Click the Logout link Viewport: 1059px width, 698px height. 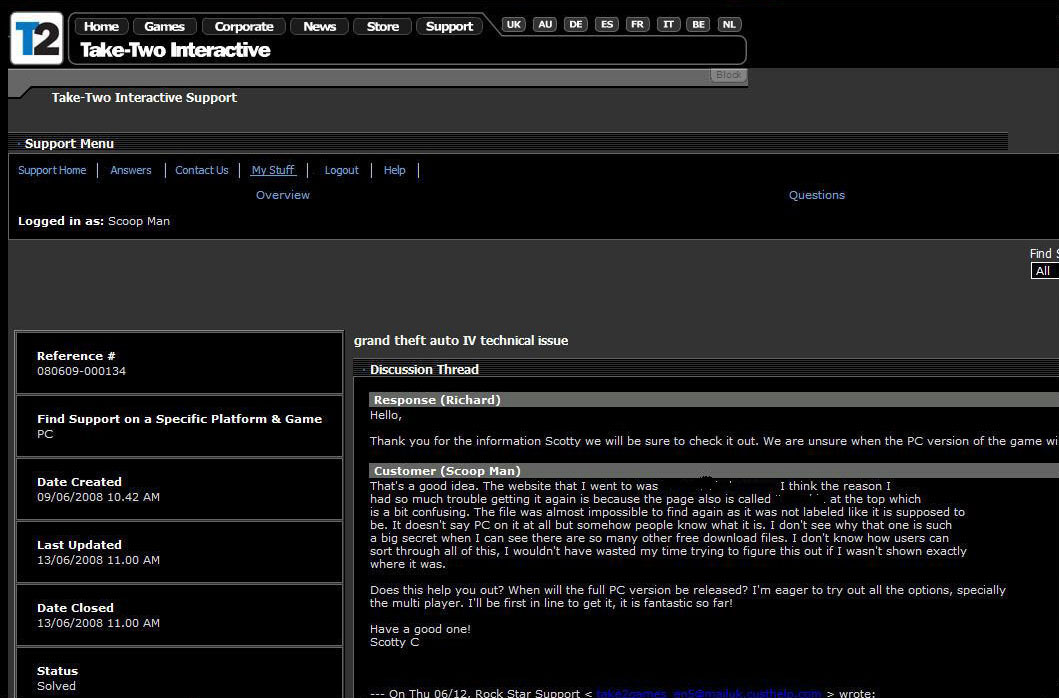341,170
